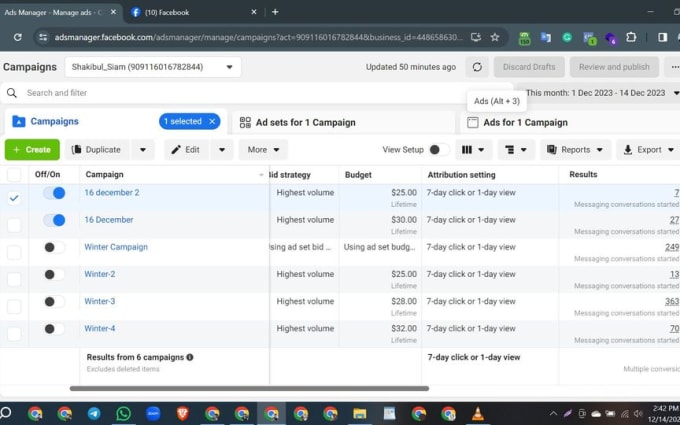Screen dimensions: 680x425
Task: Turn off the 16 December campaign
Action: tap(54, 220)
